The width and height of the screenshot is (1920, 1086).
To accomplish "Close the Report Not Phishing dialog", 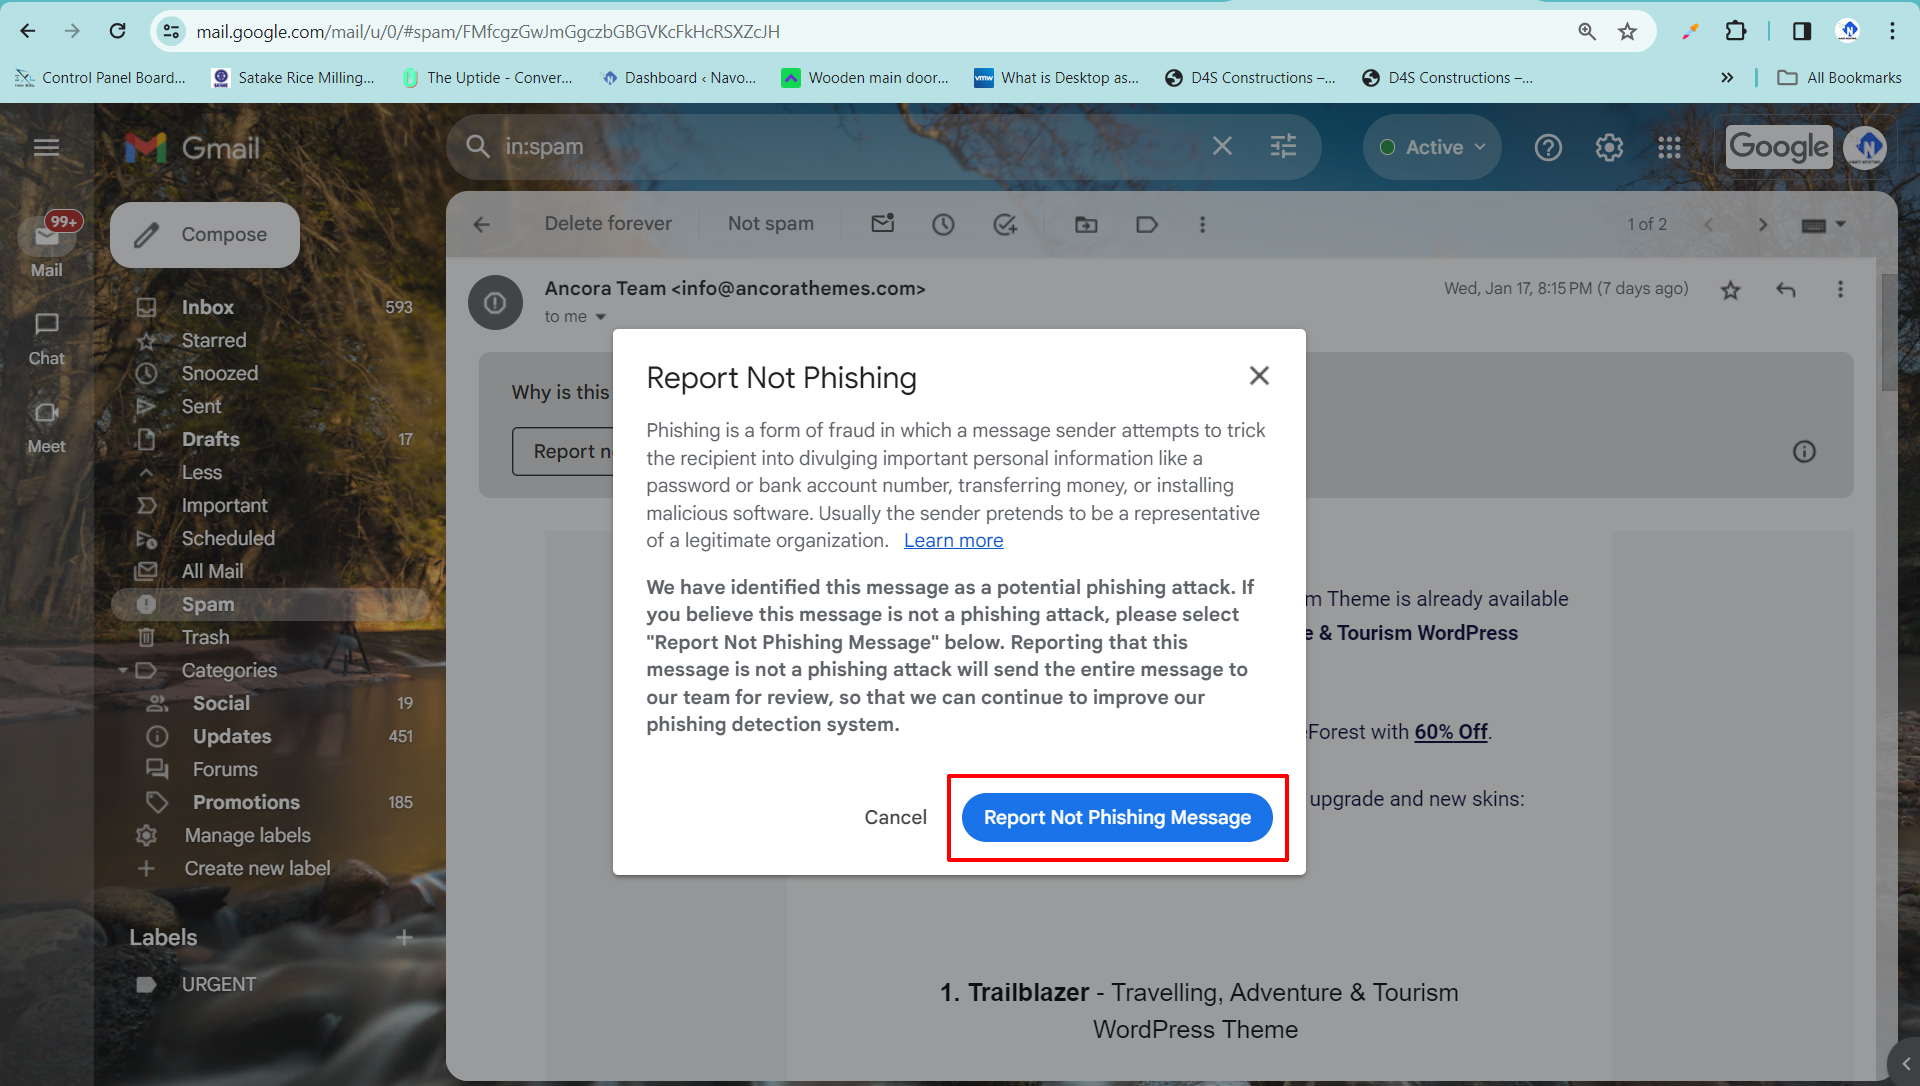I will click(x=1259, y=375).
